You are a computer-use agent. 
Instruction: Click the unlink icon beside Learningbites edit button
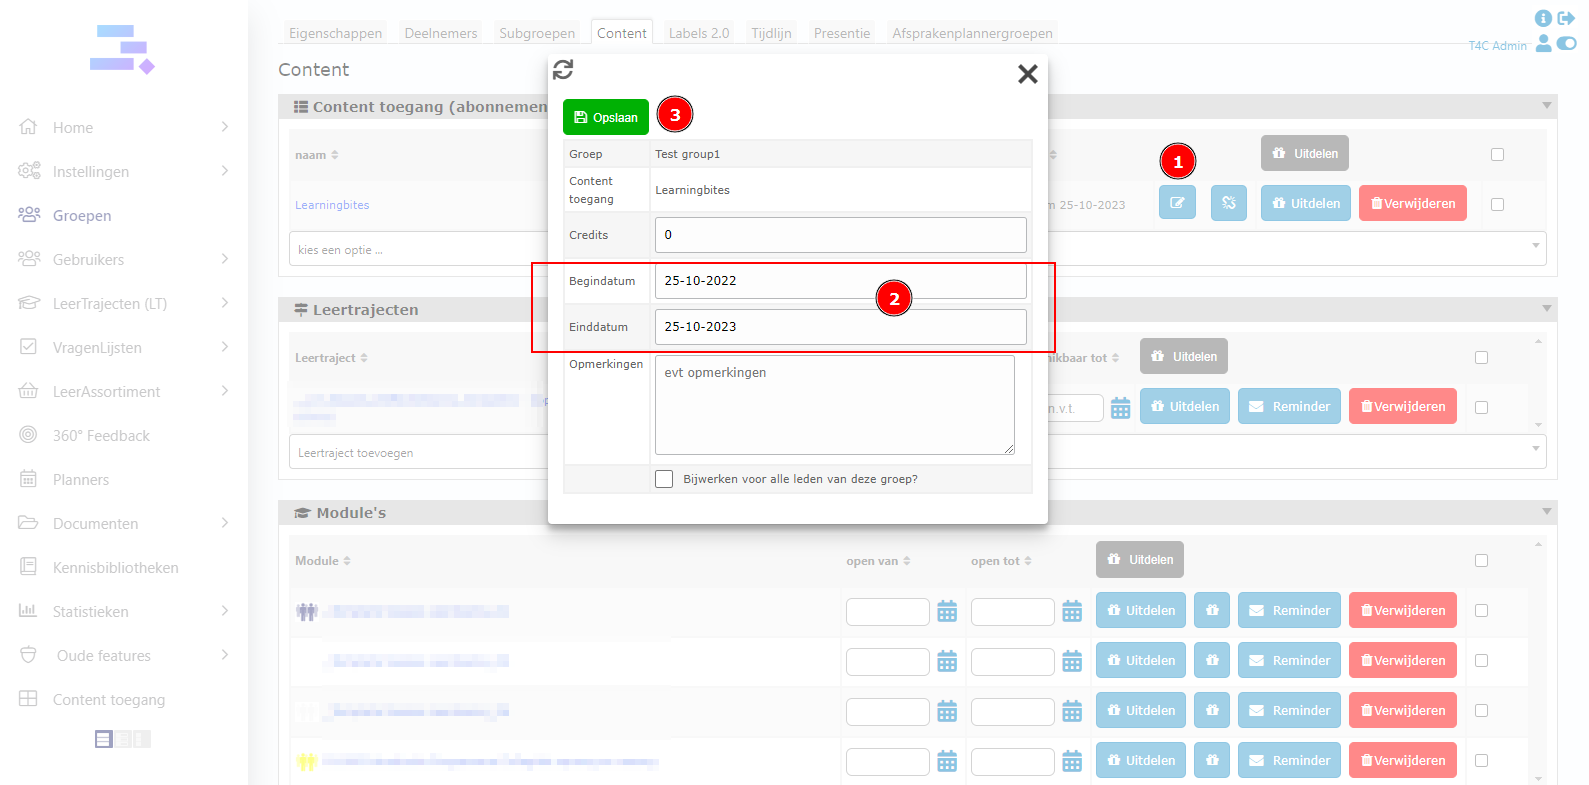(x=1228, y=203)
